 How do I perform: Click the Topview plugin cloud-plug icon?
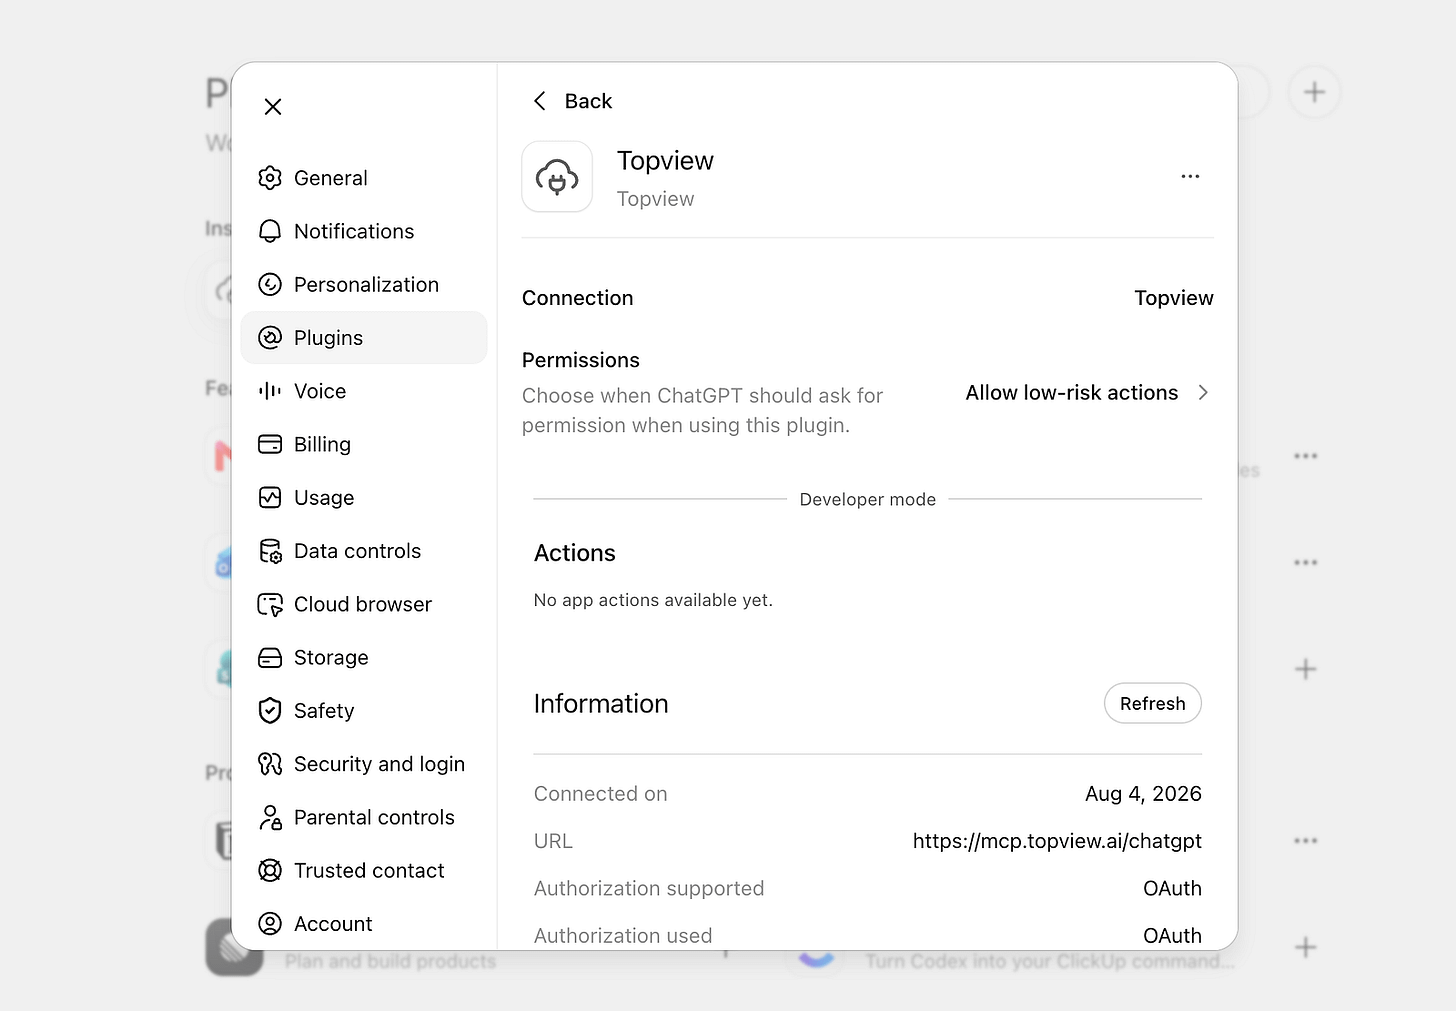pos(557,177)
